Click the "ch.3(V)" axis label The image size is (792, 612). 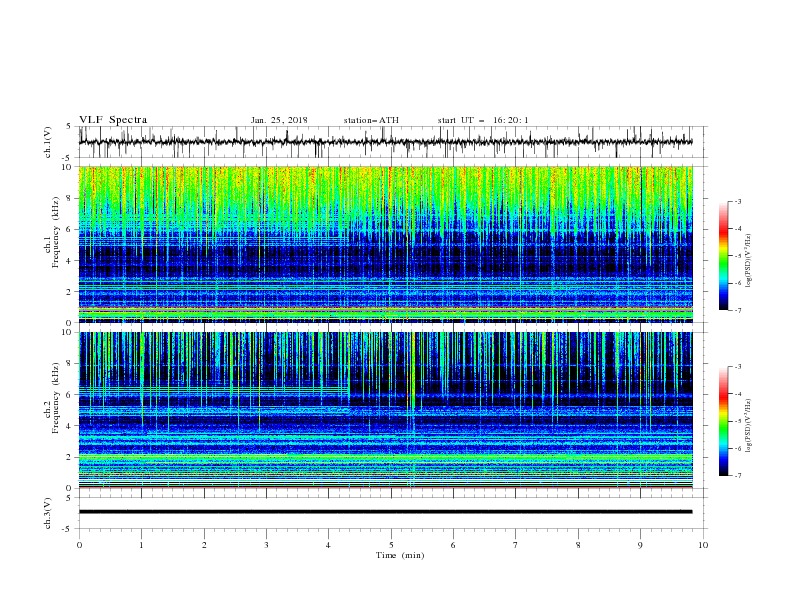(48, 513)
